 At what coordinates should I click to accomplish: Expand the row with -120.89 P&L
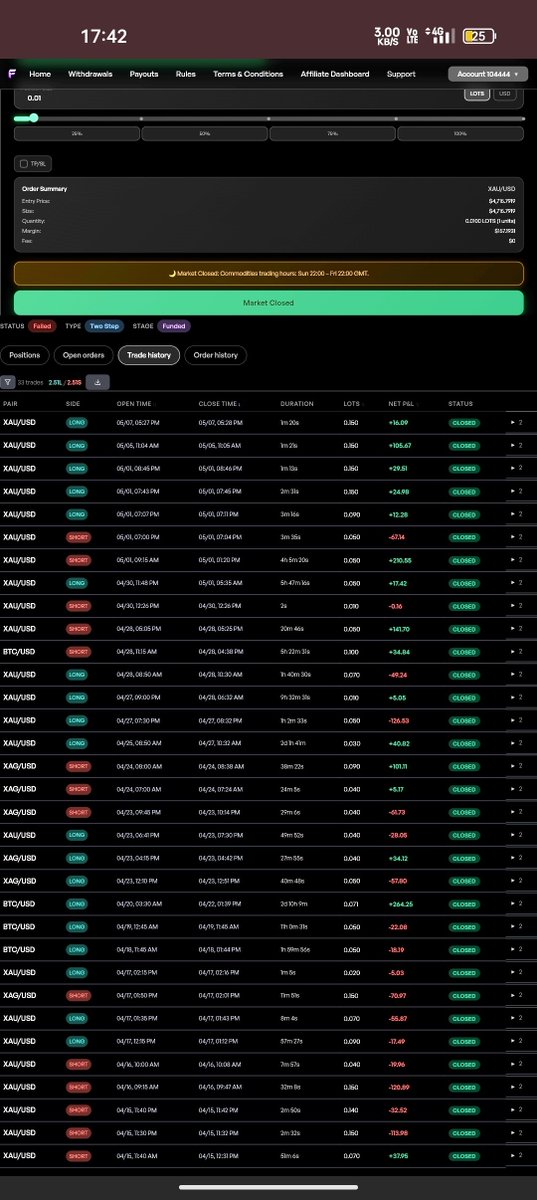tap(518, 1087)
